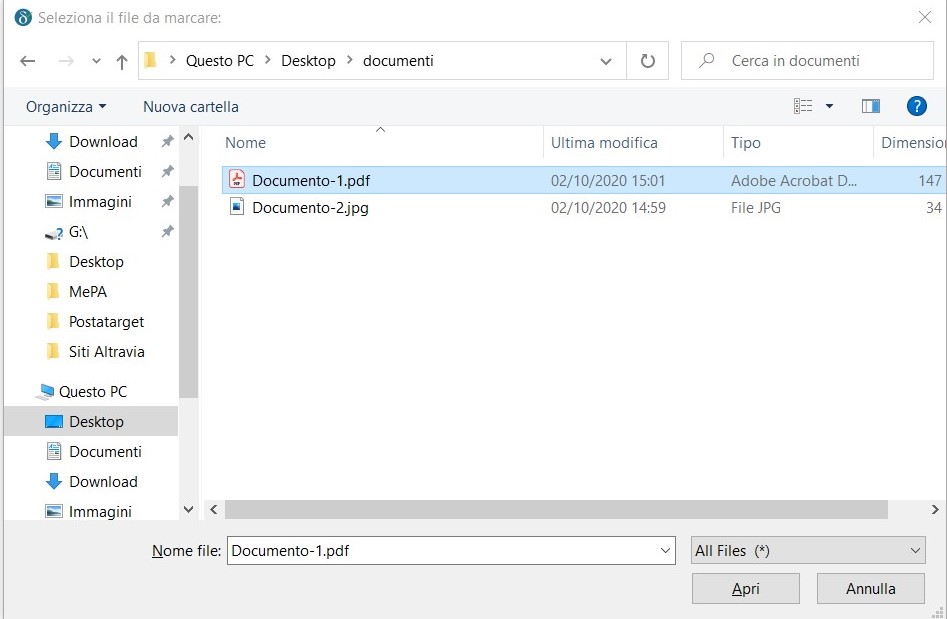Open the Download quick access folder
Viewport: 947px width, 619px height.
[103, 142]
